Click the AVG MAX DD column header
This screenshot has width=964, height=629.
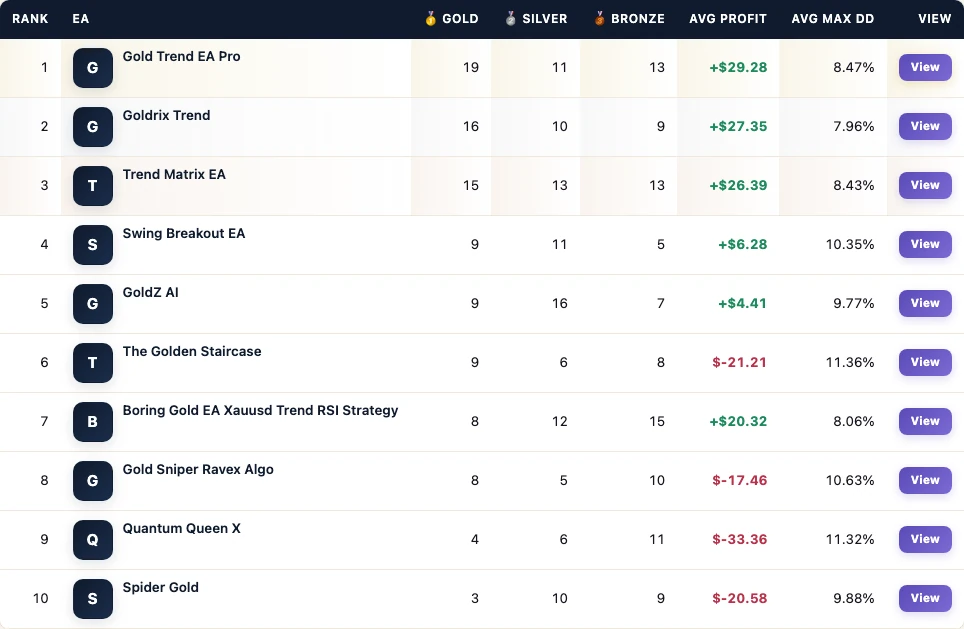tap(832, 19)
